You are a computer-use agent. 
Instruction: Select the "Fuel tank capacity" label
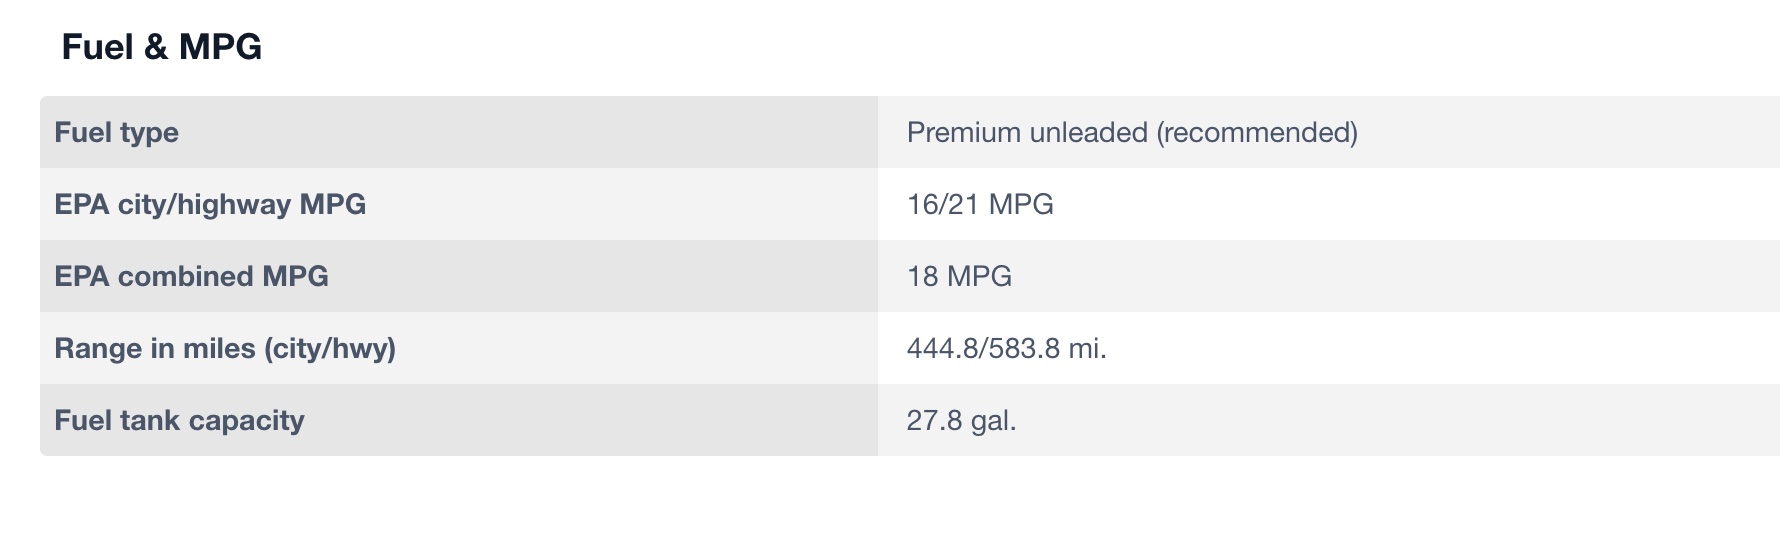179,420
